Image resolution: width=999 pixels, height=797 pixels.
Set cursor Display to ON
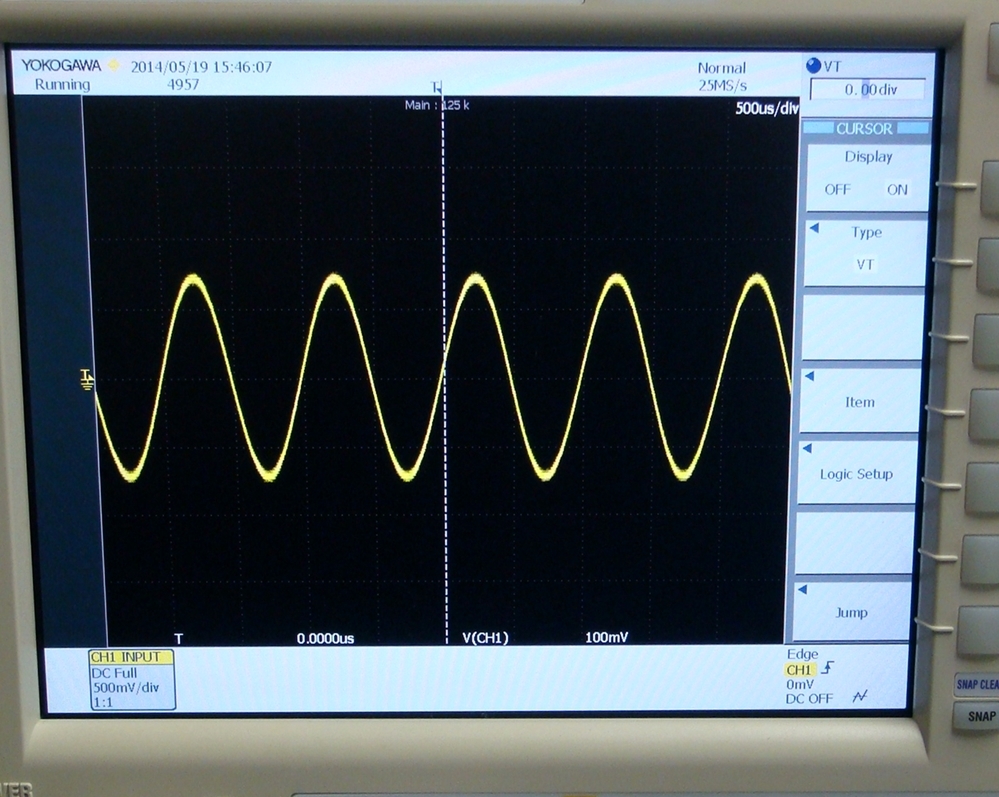[897, 189]
